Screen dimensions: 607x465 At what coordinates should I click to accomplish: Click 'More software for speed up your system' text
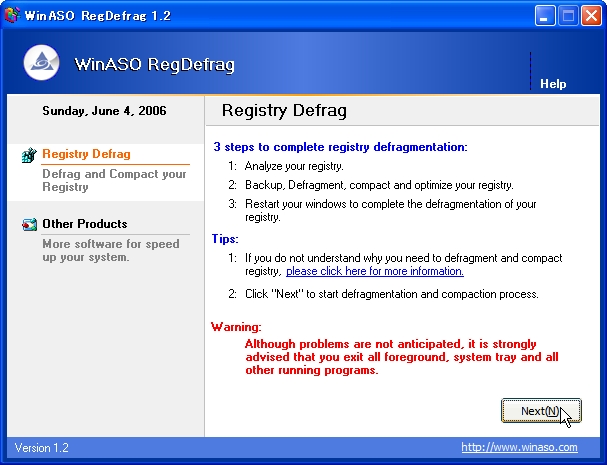(x=111, y=251)
